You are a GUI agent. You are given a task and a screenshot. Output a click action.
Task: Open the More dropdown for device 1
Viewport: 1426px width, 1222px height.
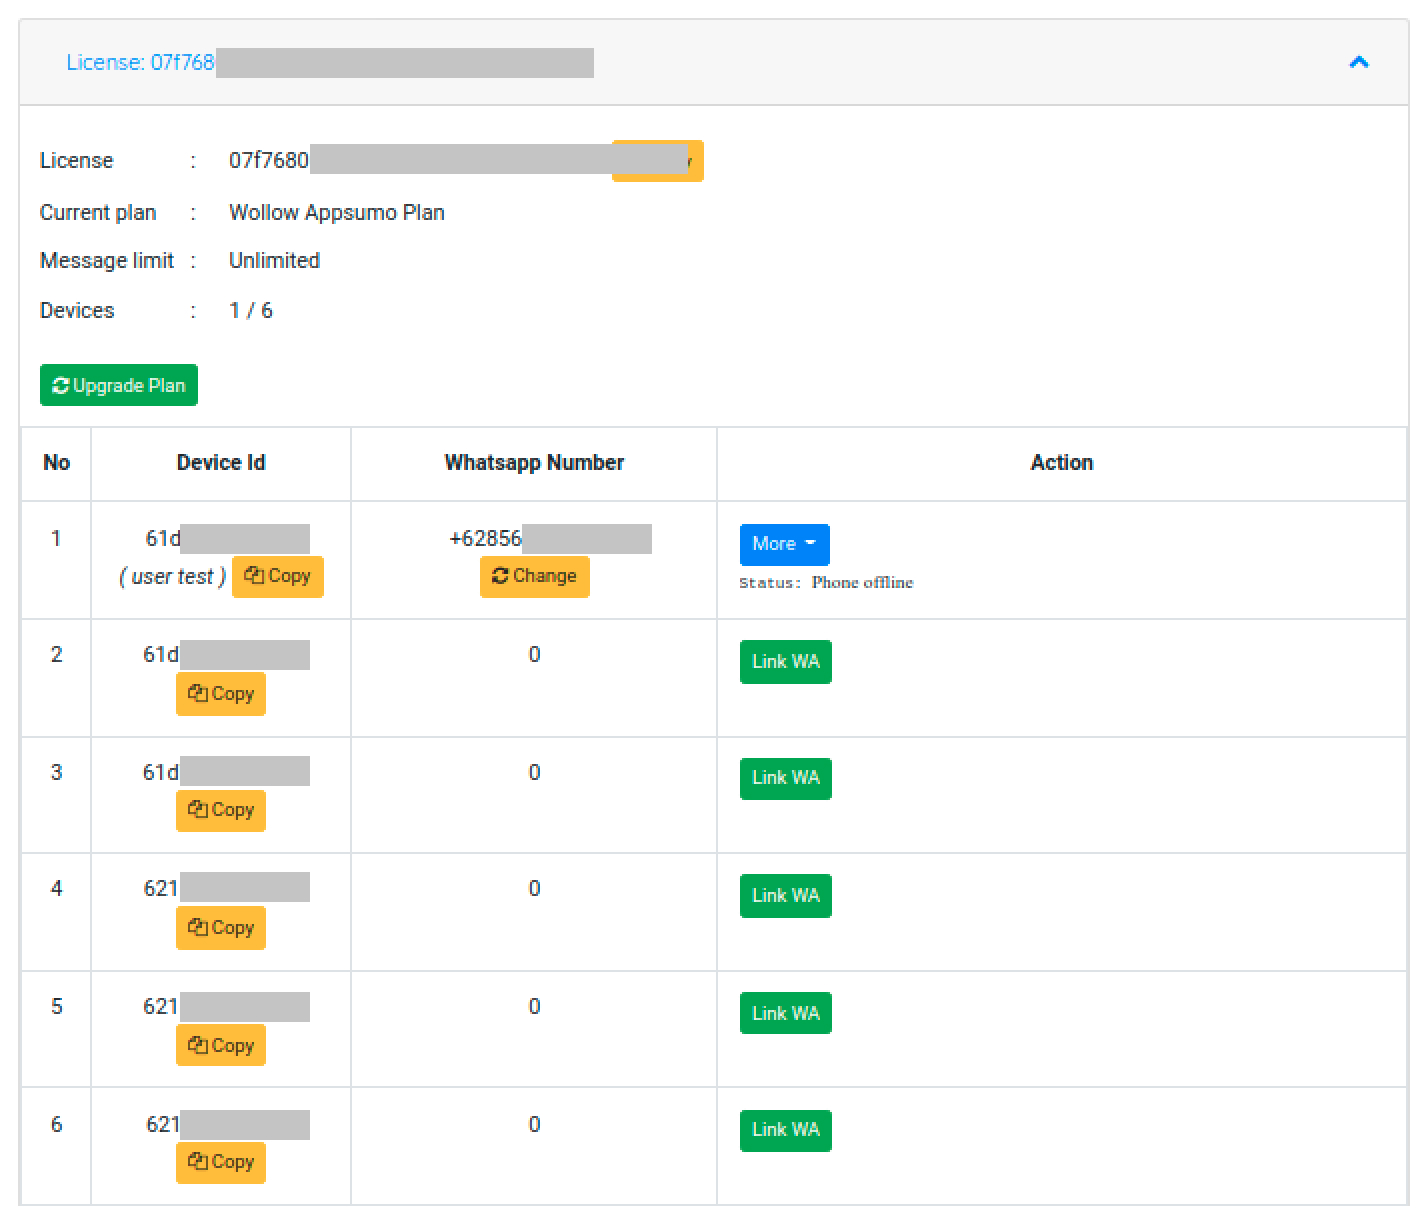(785, 544)
